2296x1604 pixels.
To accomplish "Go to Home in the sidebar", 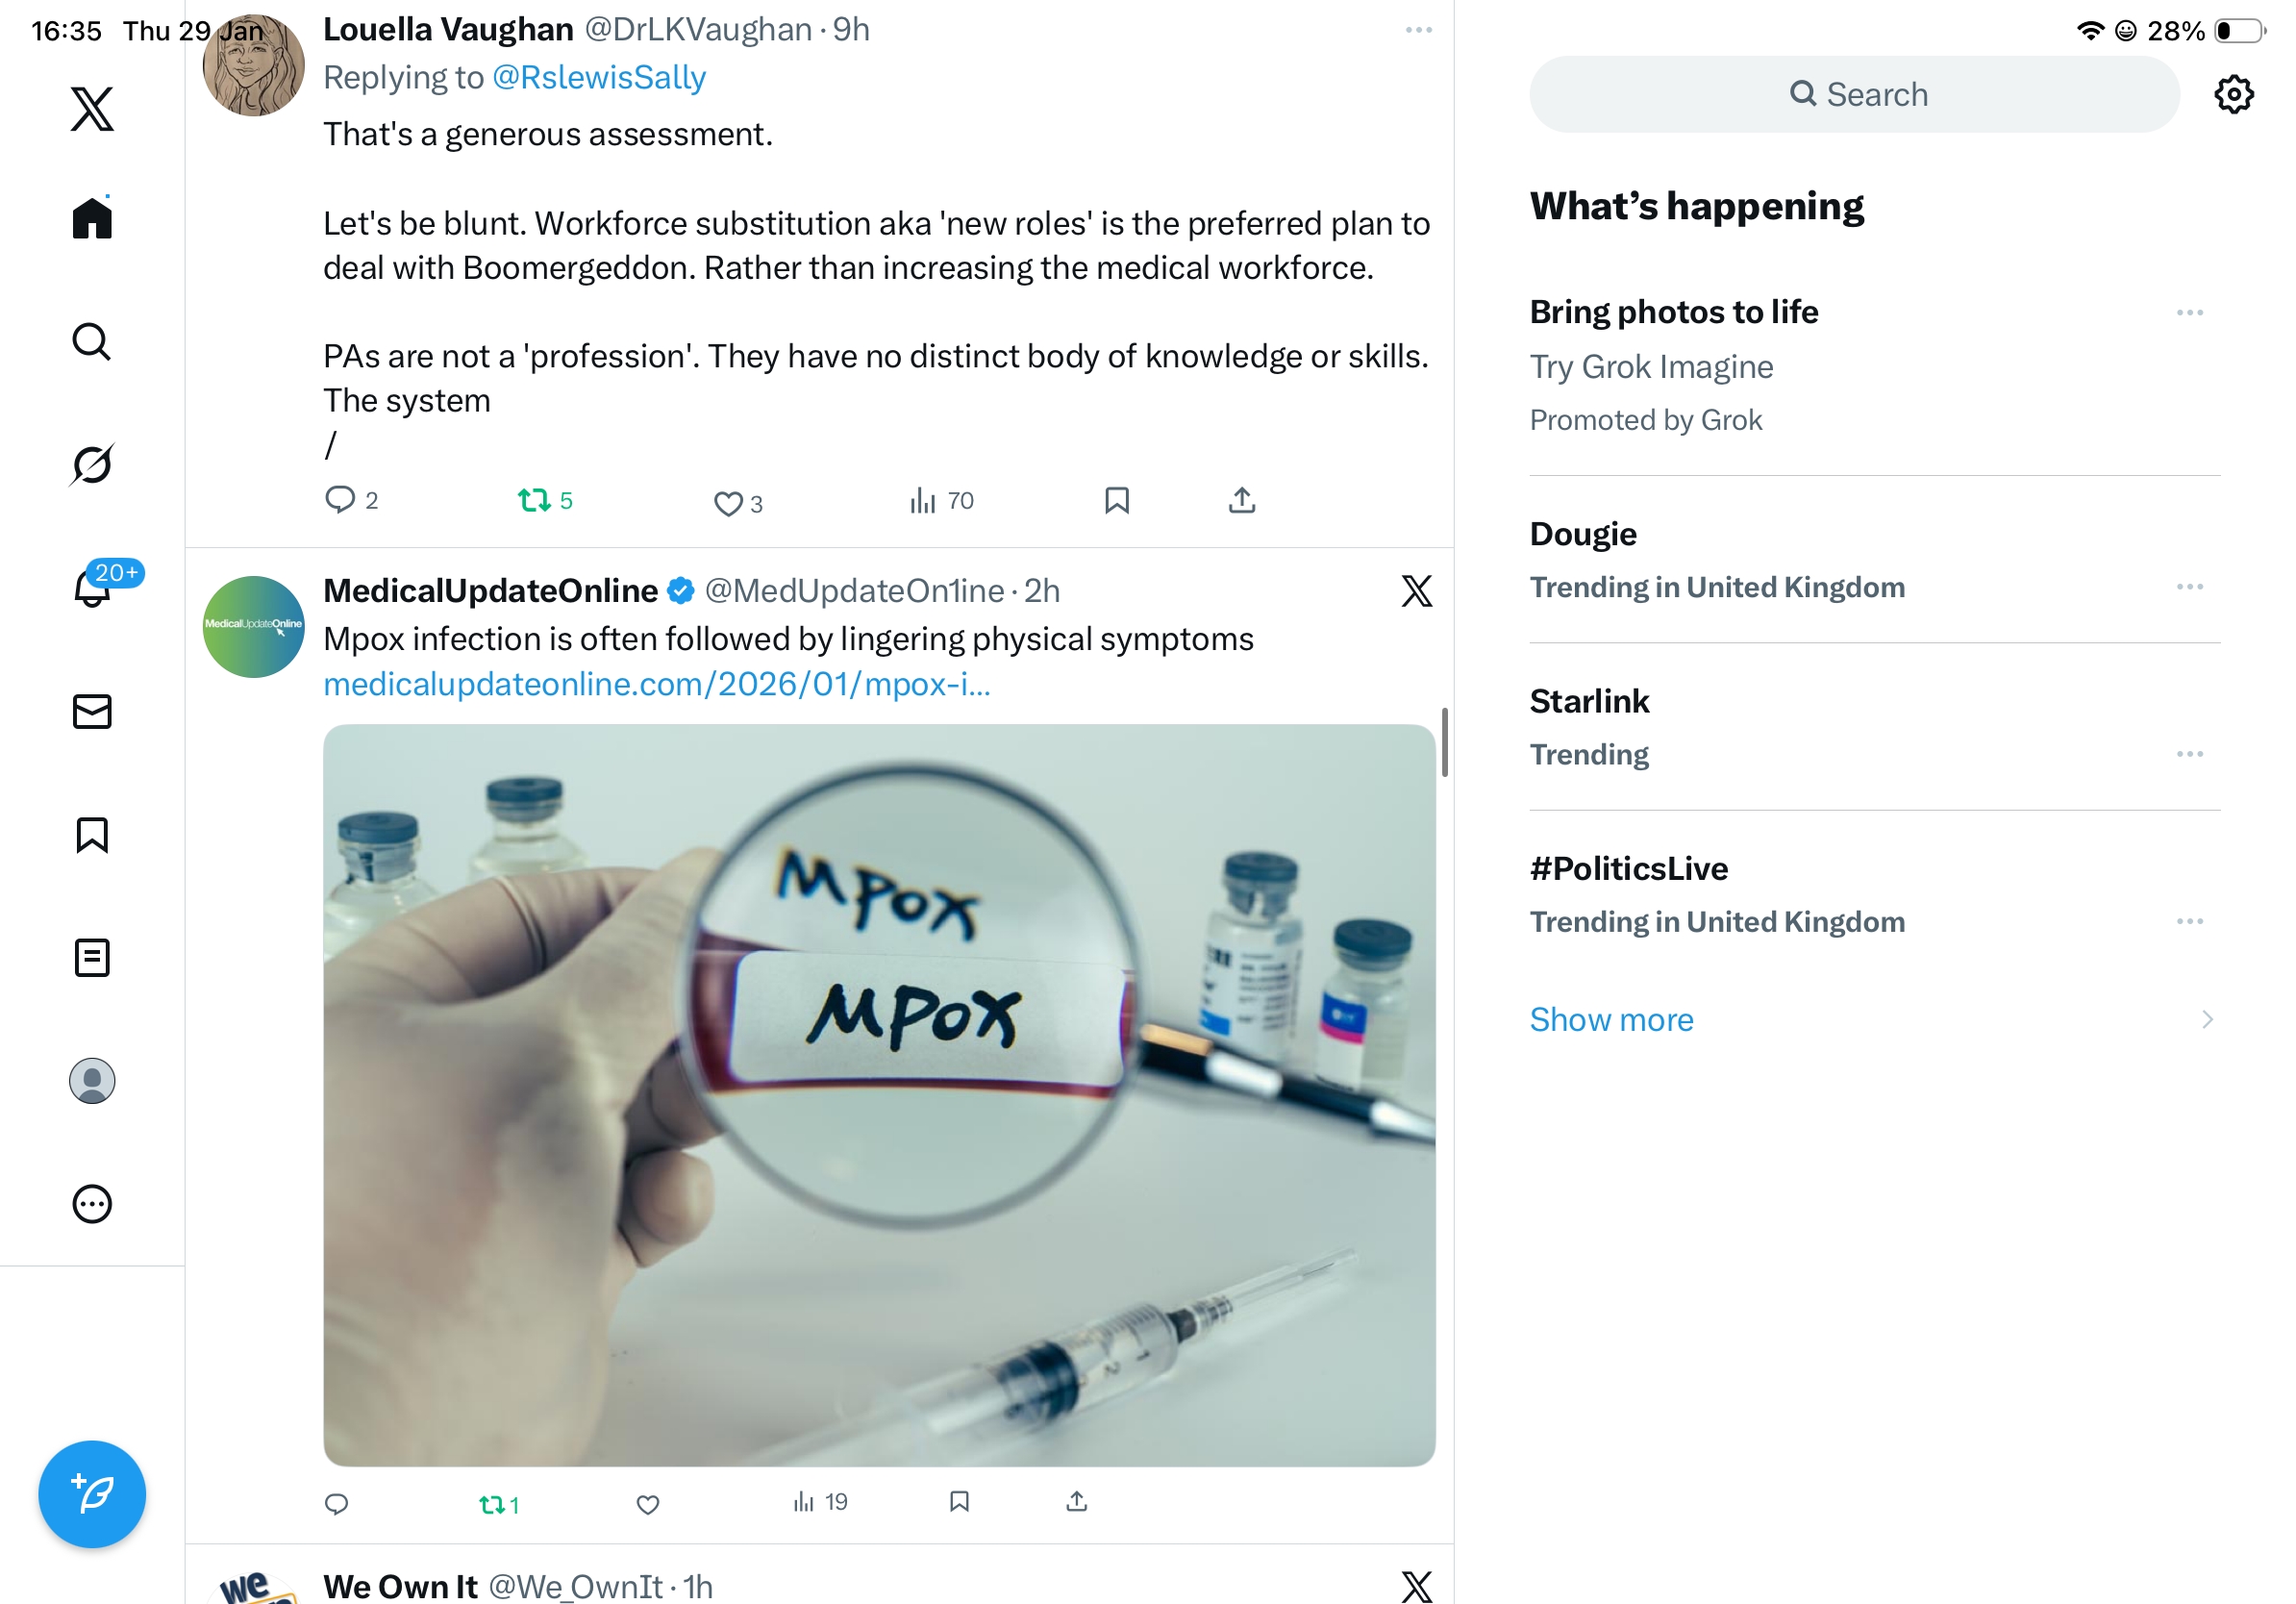I will click(x=92, y=218).
